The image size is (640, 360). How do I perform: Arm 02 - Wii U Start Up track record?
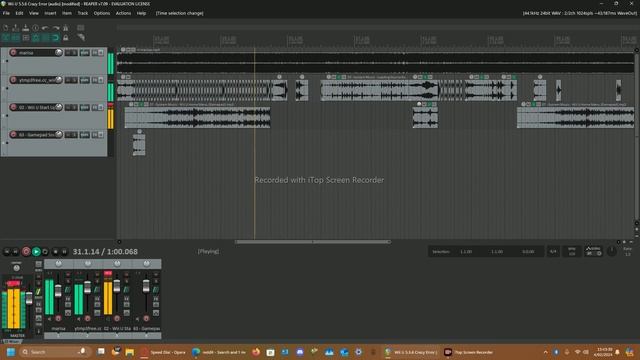13,107
